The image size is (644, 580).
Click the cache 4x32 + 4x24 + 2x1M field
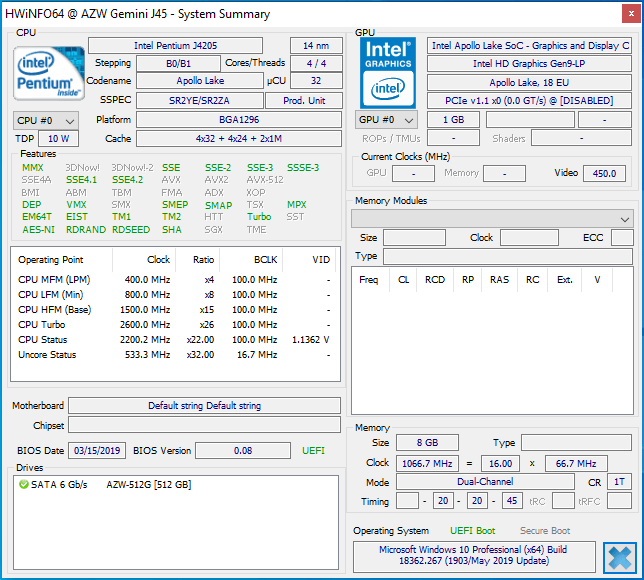239,139
